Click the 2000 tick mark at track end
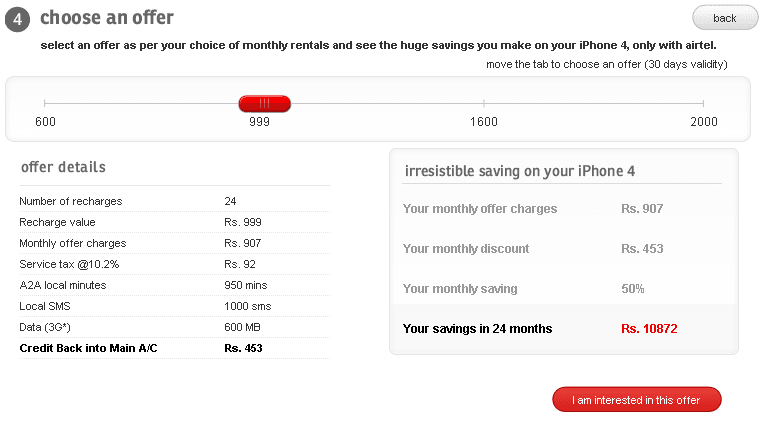The height and width of the screenshot is (422, 766). click(x=703, y=103)
